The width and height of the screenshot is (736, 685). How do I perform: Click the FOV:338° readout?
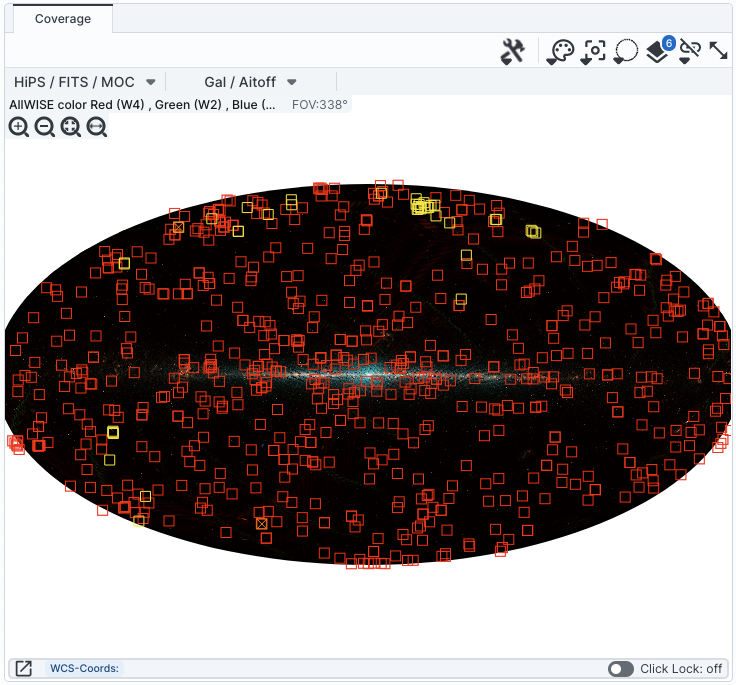320,105
